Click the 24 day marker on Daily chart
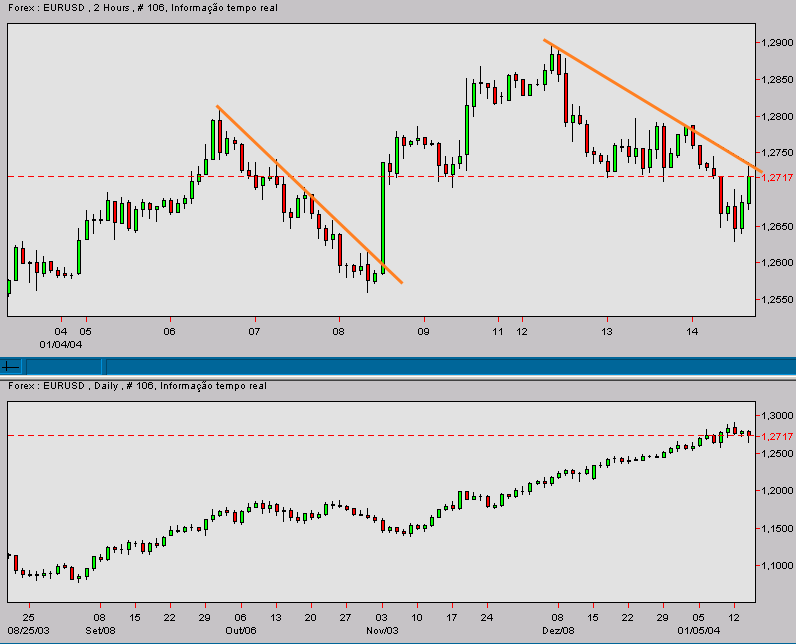Screen dimensions: 796x644 point(487,618)
